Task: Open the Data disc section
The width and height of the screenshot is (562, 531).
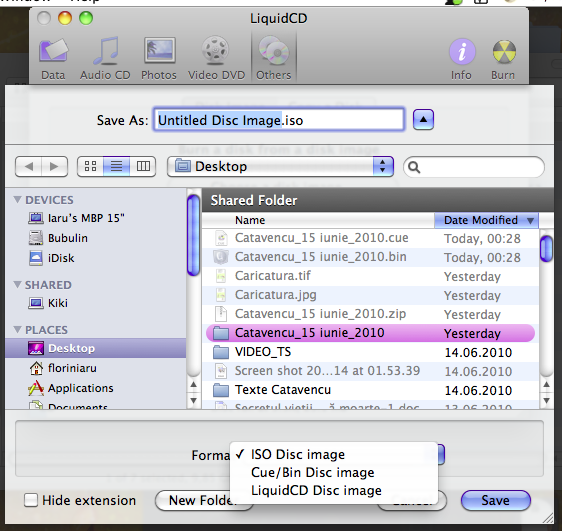Action: click(53, 59)
